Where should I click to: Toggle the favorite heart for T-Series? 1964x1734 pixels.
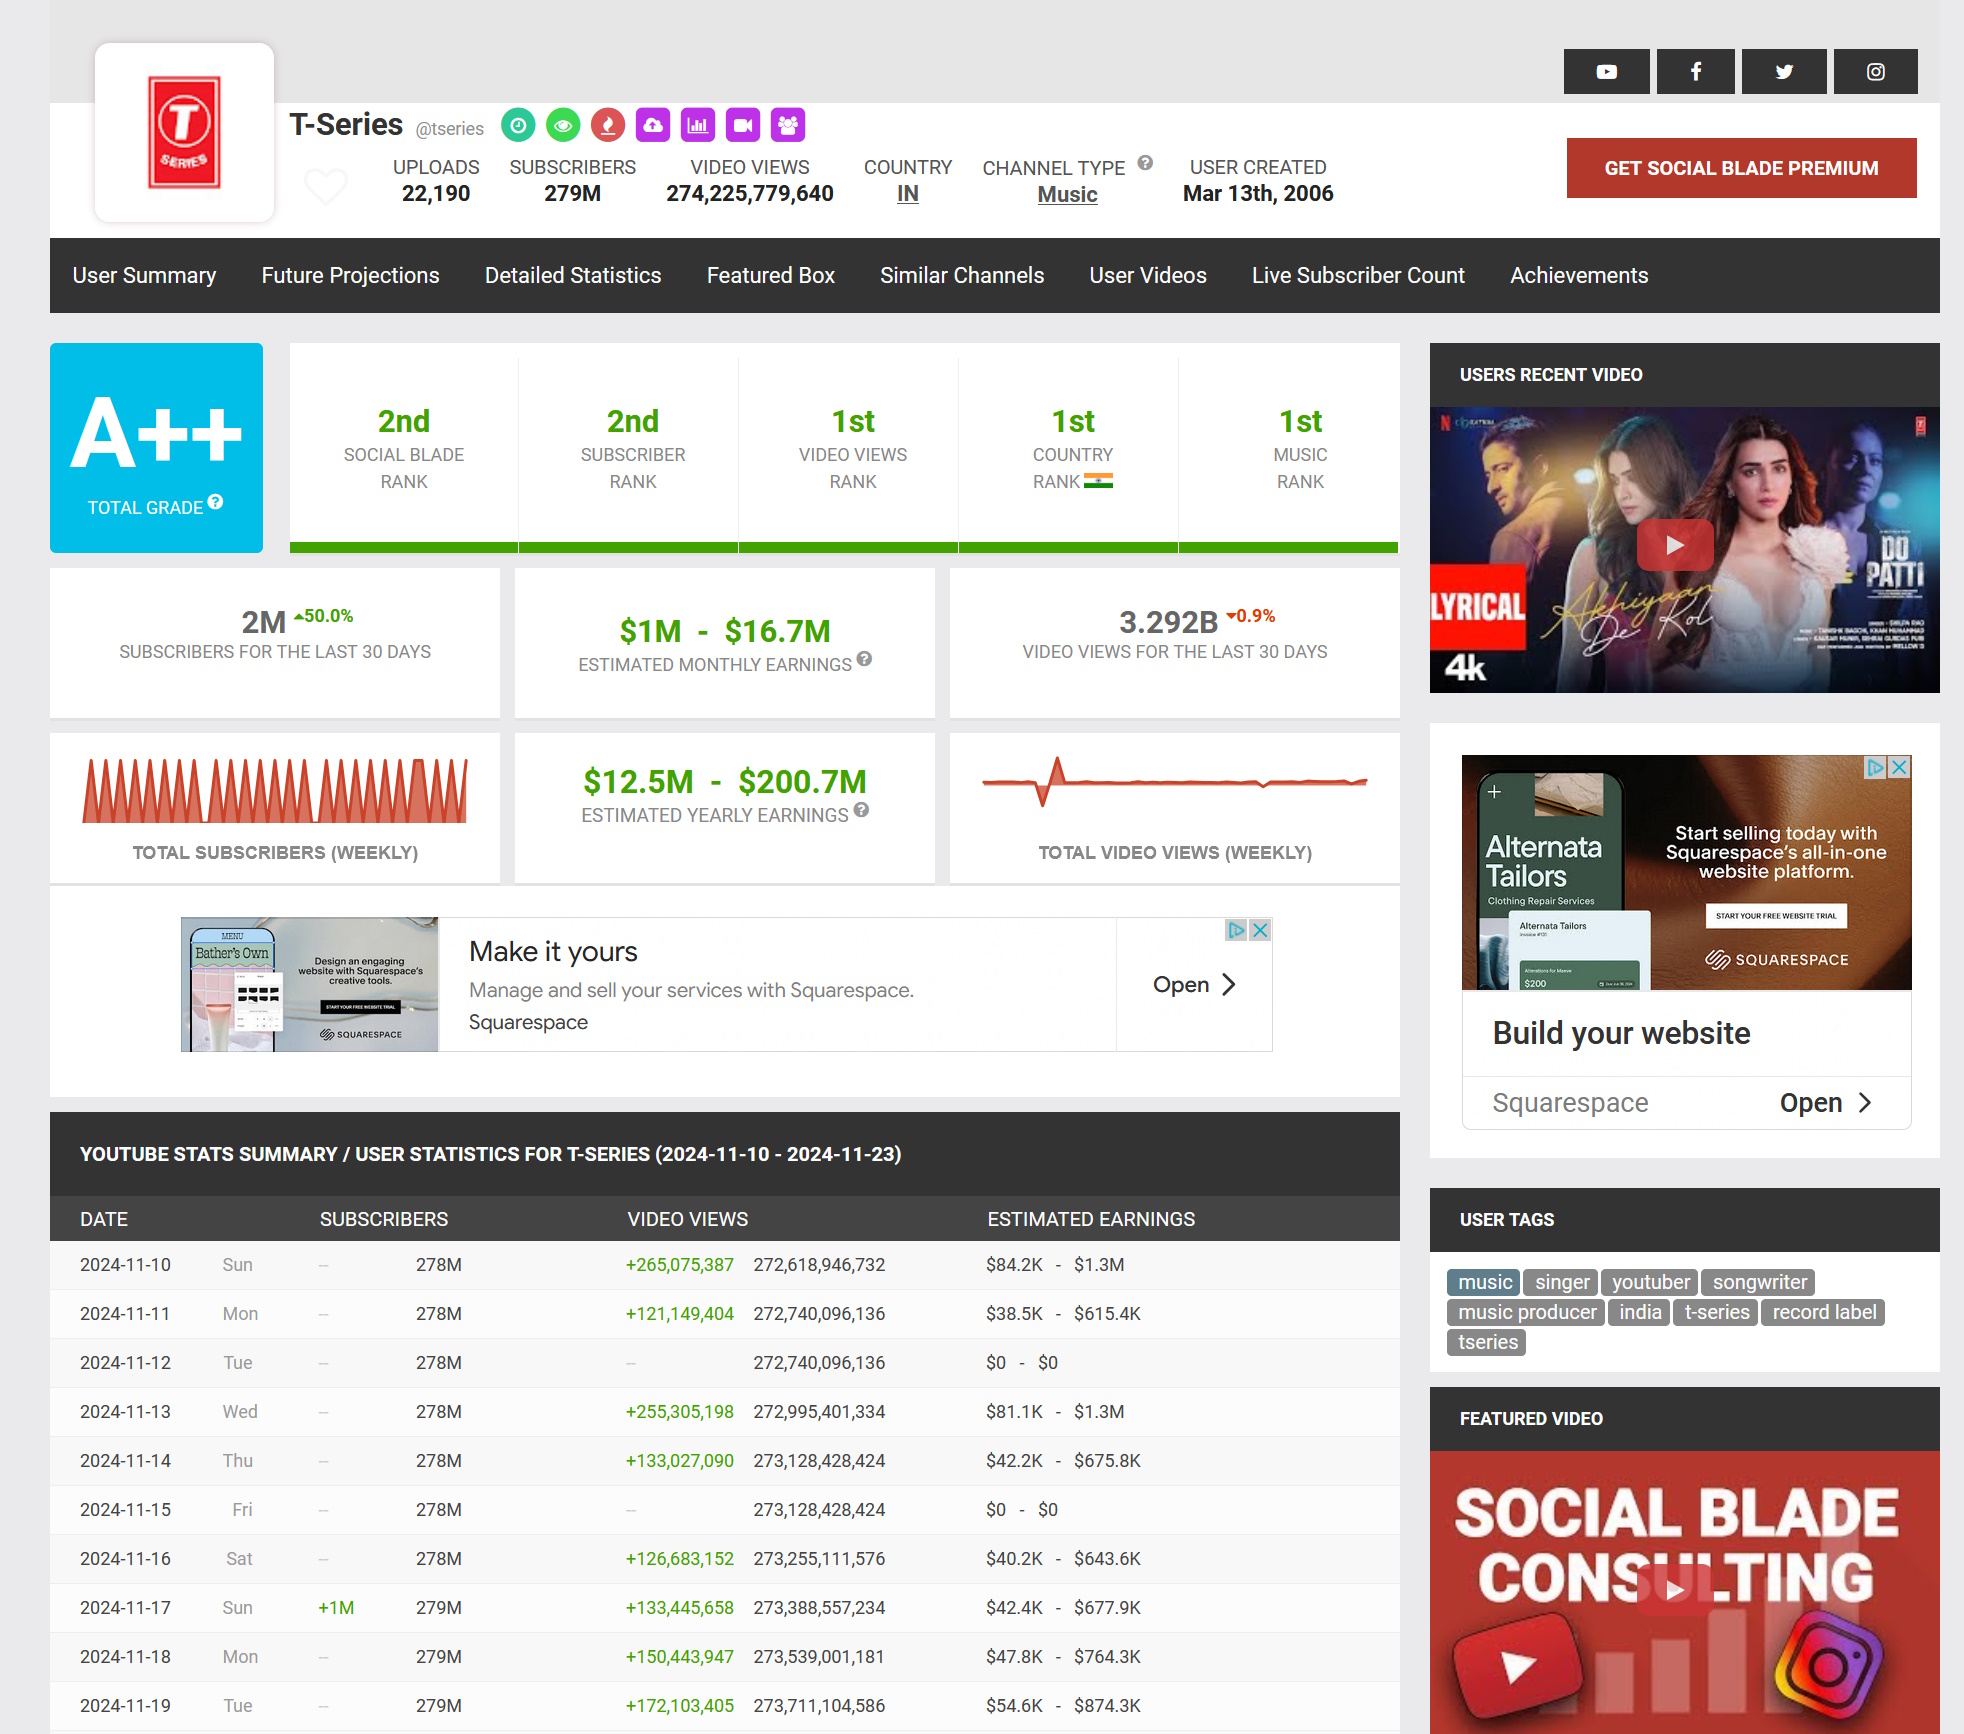(x=326, y=185)
